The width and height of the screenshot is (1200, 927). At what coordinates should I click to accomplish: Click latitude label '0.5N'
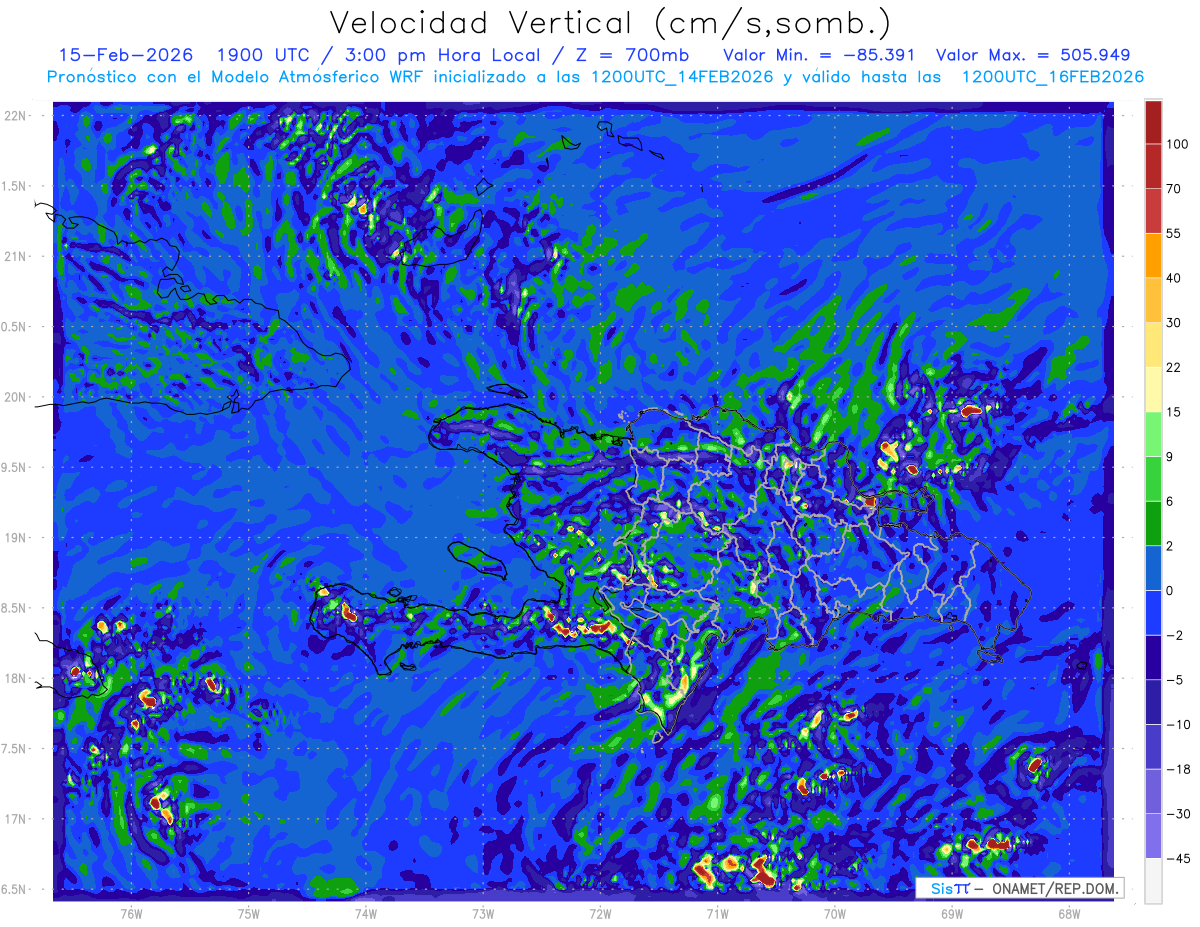pos(16,327)
